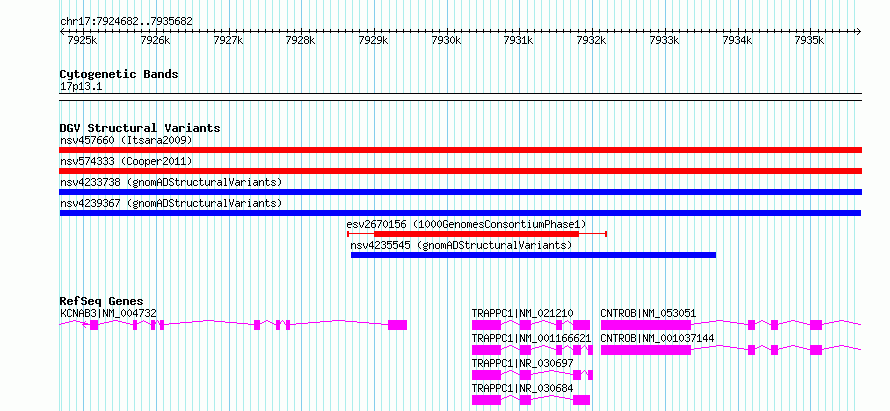Open nsv4233738 gnomAD structural variant label

pyautogui.click(x=171, y=182)
